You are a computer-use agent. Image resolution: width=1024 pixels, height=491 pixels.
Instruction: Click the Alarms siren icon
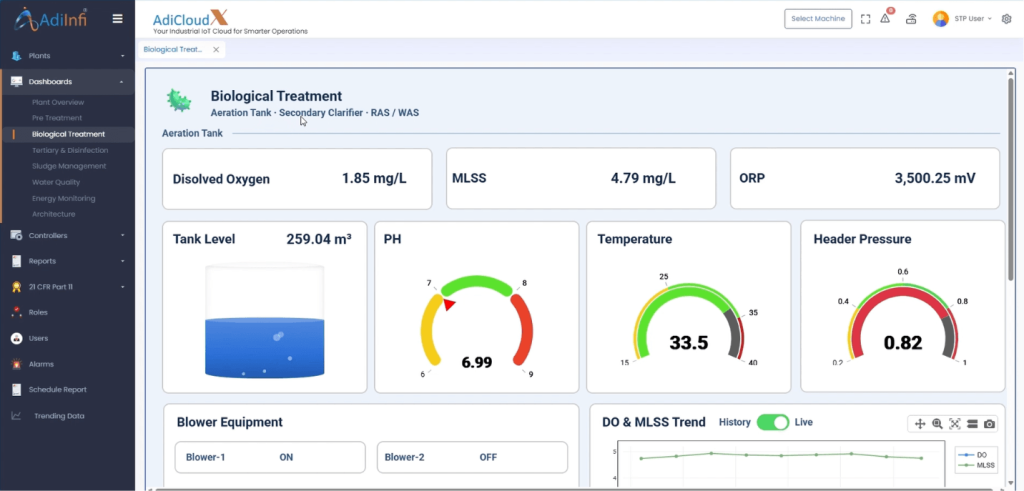pyautogui.click(x=16, y=364)
